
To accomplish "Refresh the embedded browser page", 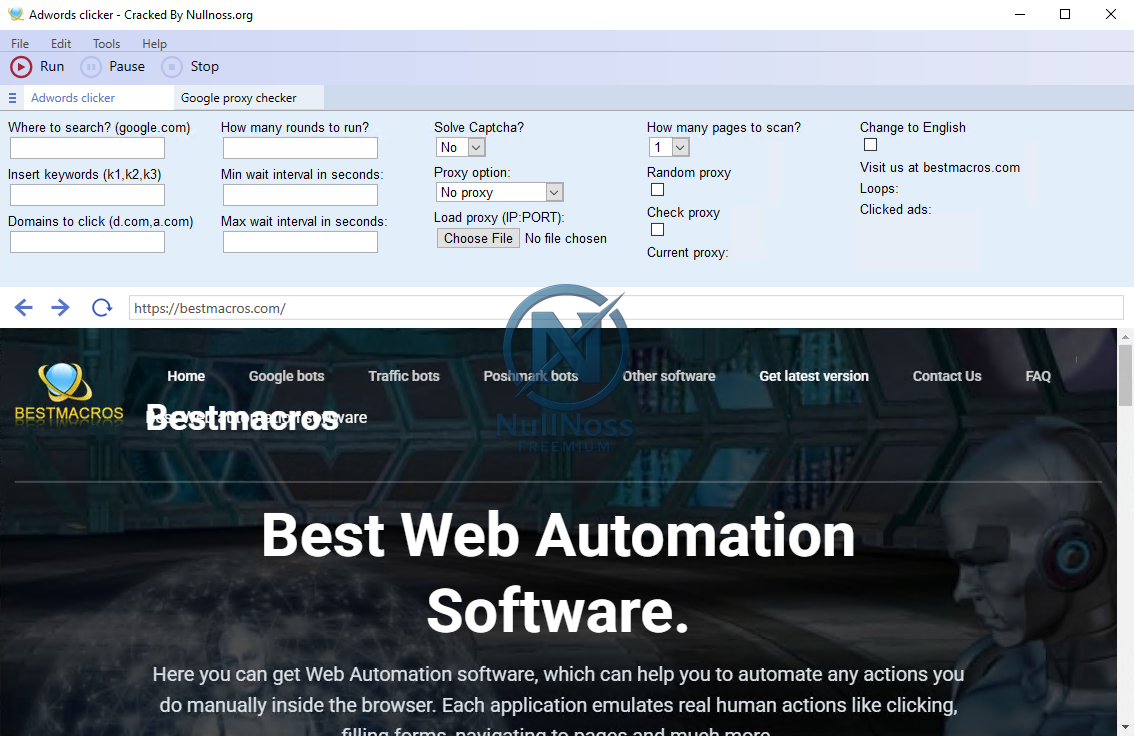I will tap(101, 307).
